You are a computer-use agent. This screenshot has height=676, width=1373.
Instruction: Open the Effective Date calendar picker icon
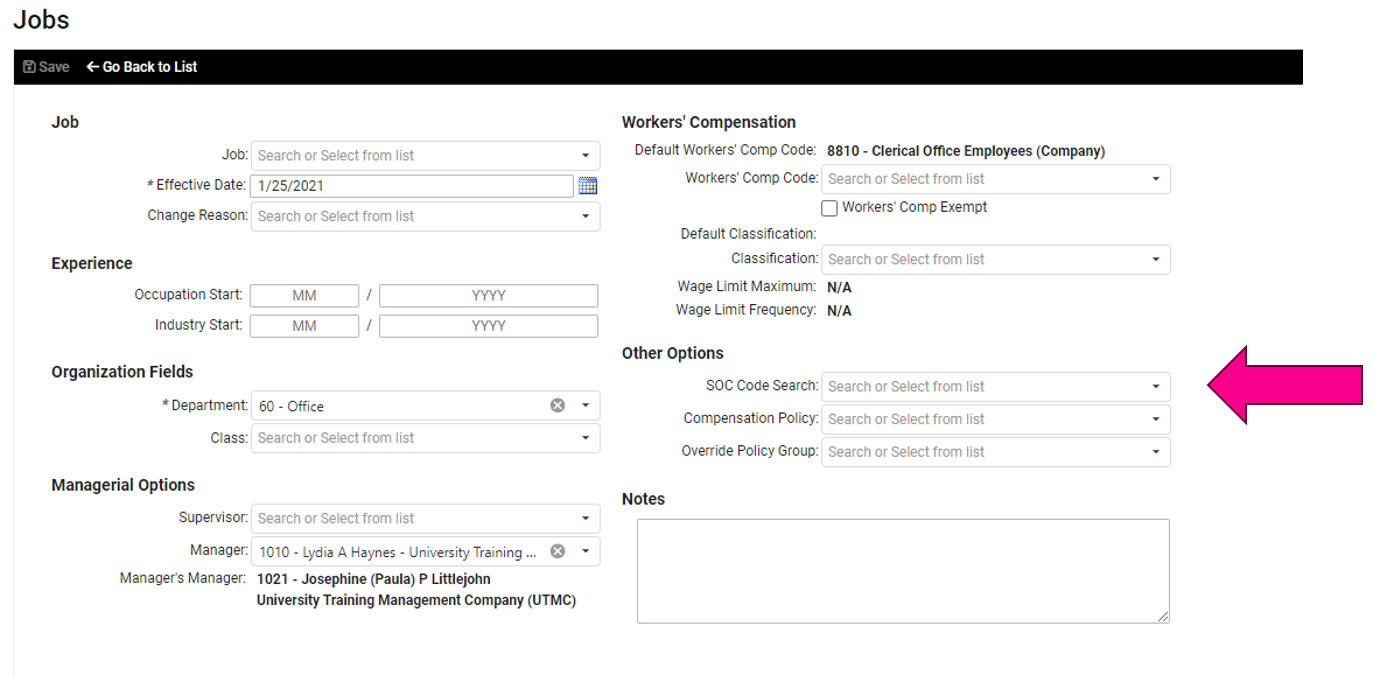click(588, 186)
